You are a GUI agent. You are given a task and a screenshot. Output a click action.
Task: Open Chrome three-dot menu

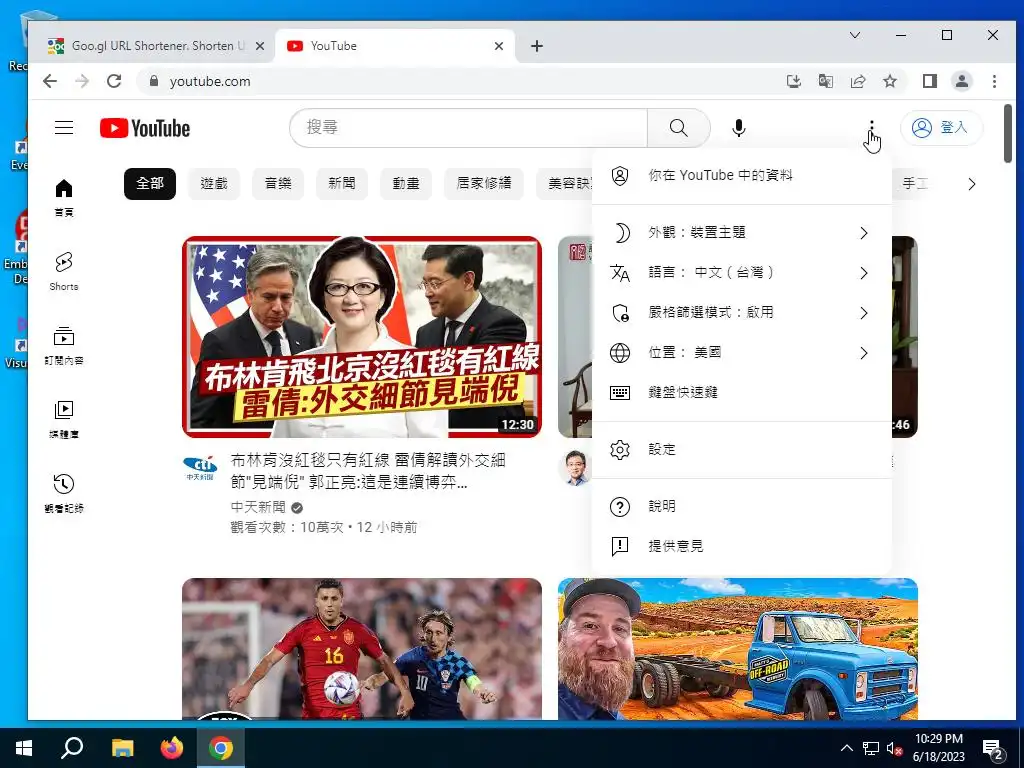pyautogui.click(x=994, y=81)
